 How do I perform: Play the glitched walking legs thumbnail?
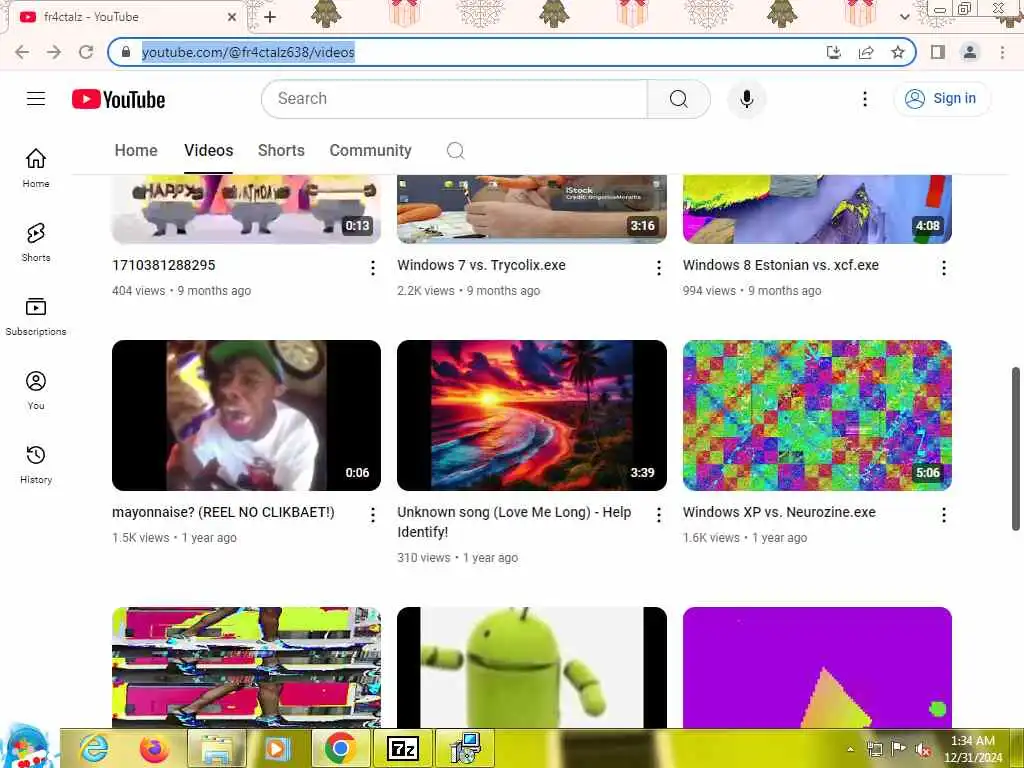coord(246,667)
